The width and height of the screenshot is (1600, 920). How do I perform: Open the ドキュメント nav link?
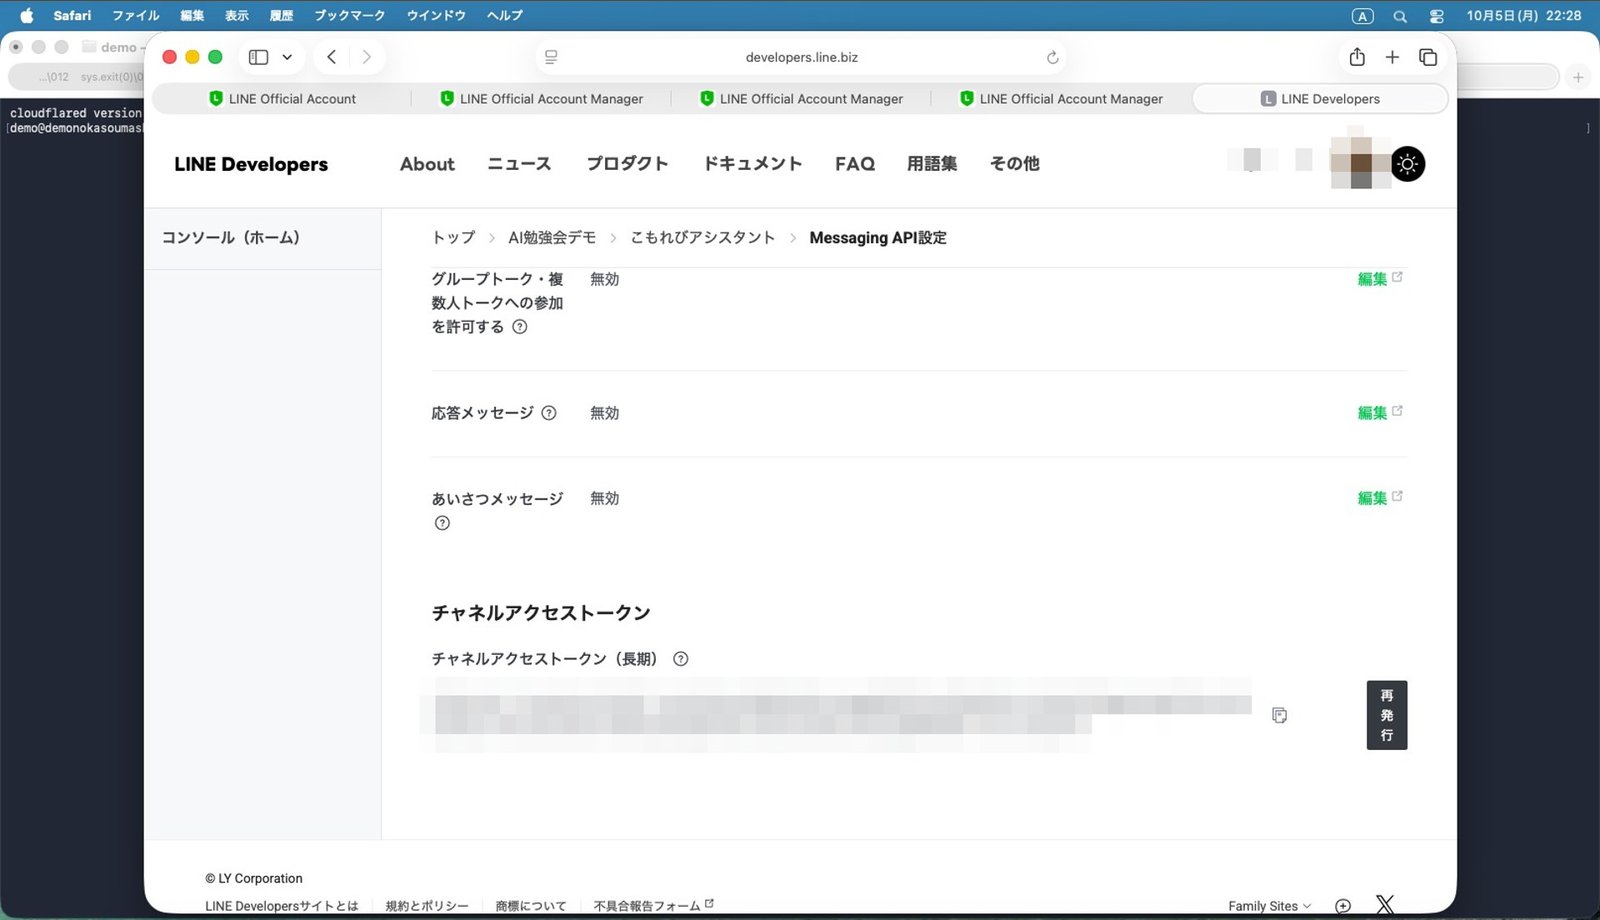pos(752,164)
